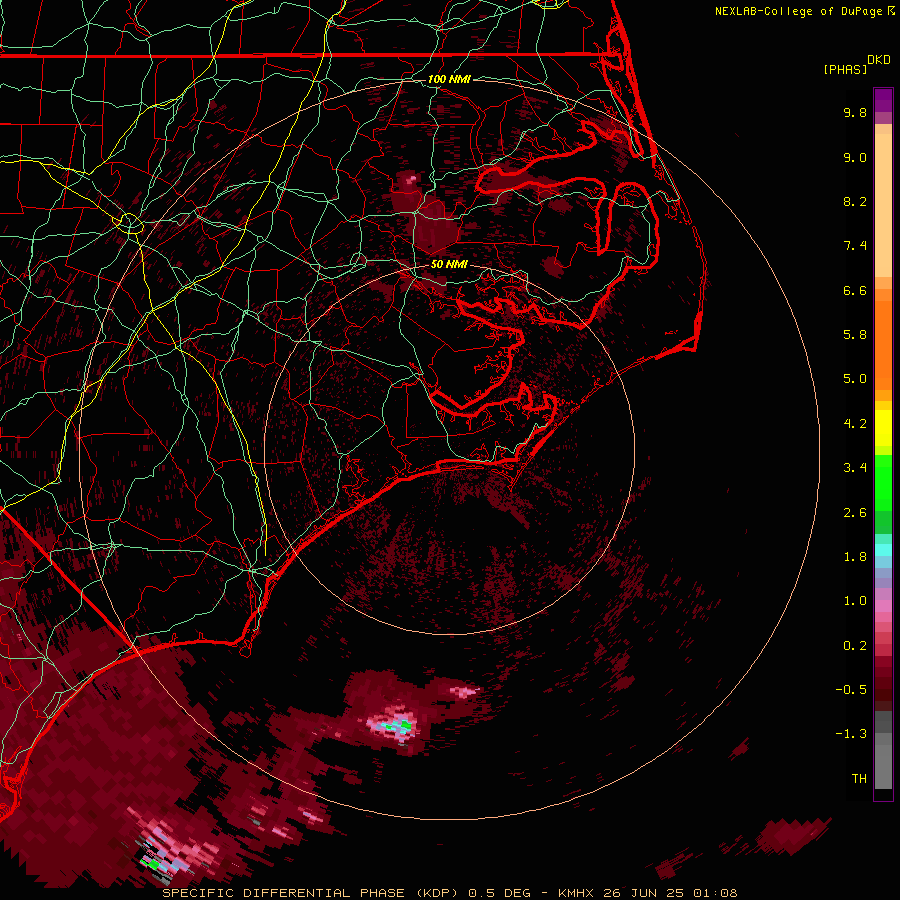Screen dimensions: 900x900
Task: Choose the pink segment of the color bar
Action: (883, 606)
